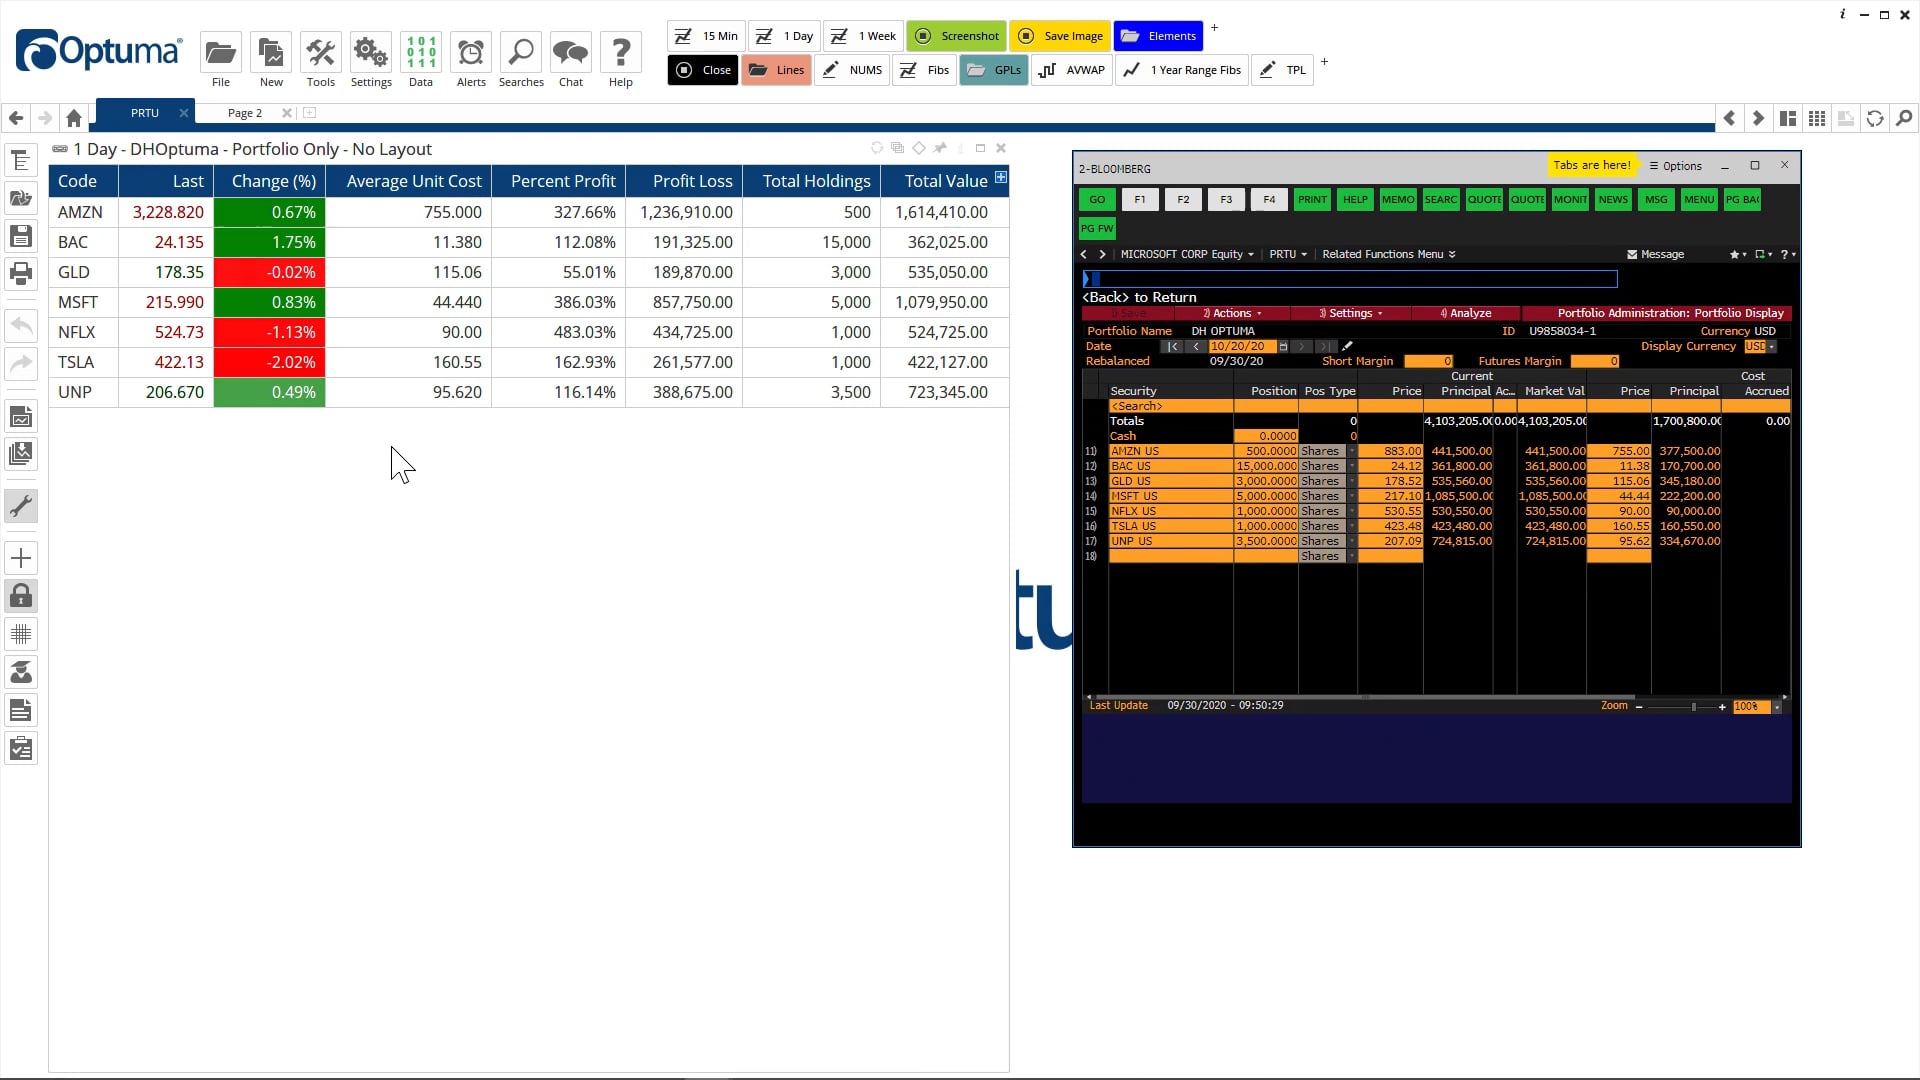The image size is (1920, 1080).
Task: Click the Save Image toolbar button
Action: tap(1060, 36)
